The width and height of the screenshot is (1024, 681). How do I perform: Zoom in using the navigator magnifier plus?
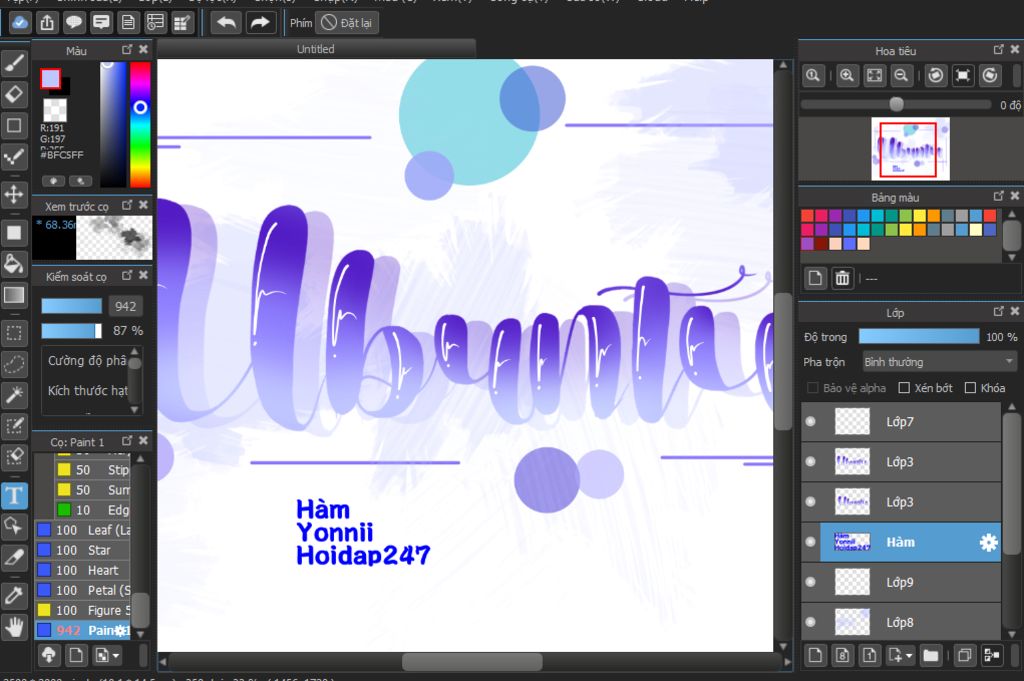(x=847, y=76)
